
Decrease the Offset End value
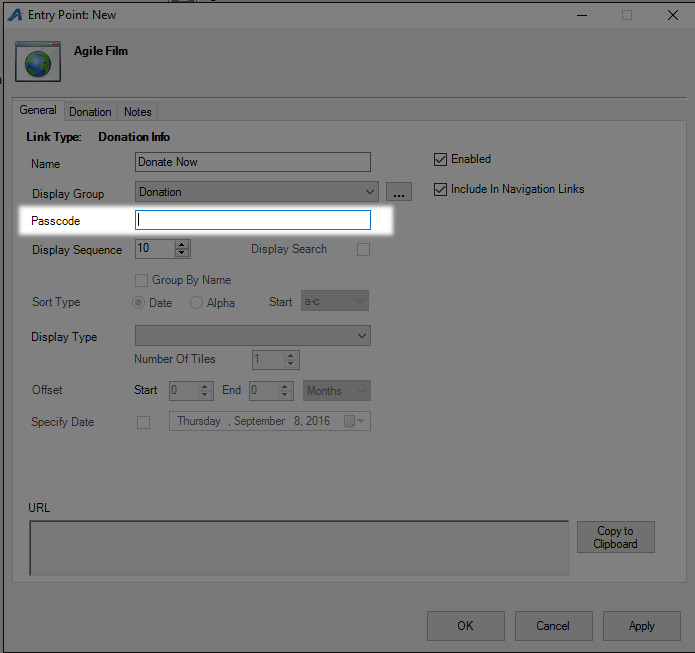tap(285, 395)
